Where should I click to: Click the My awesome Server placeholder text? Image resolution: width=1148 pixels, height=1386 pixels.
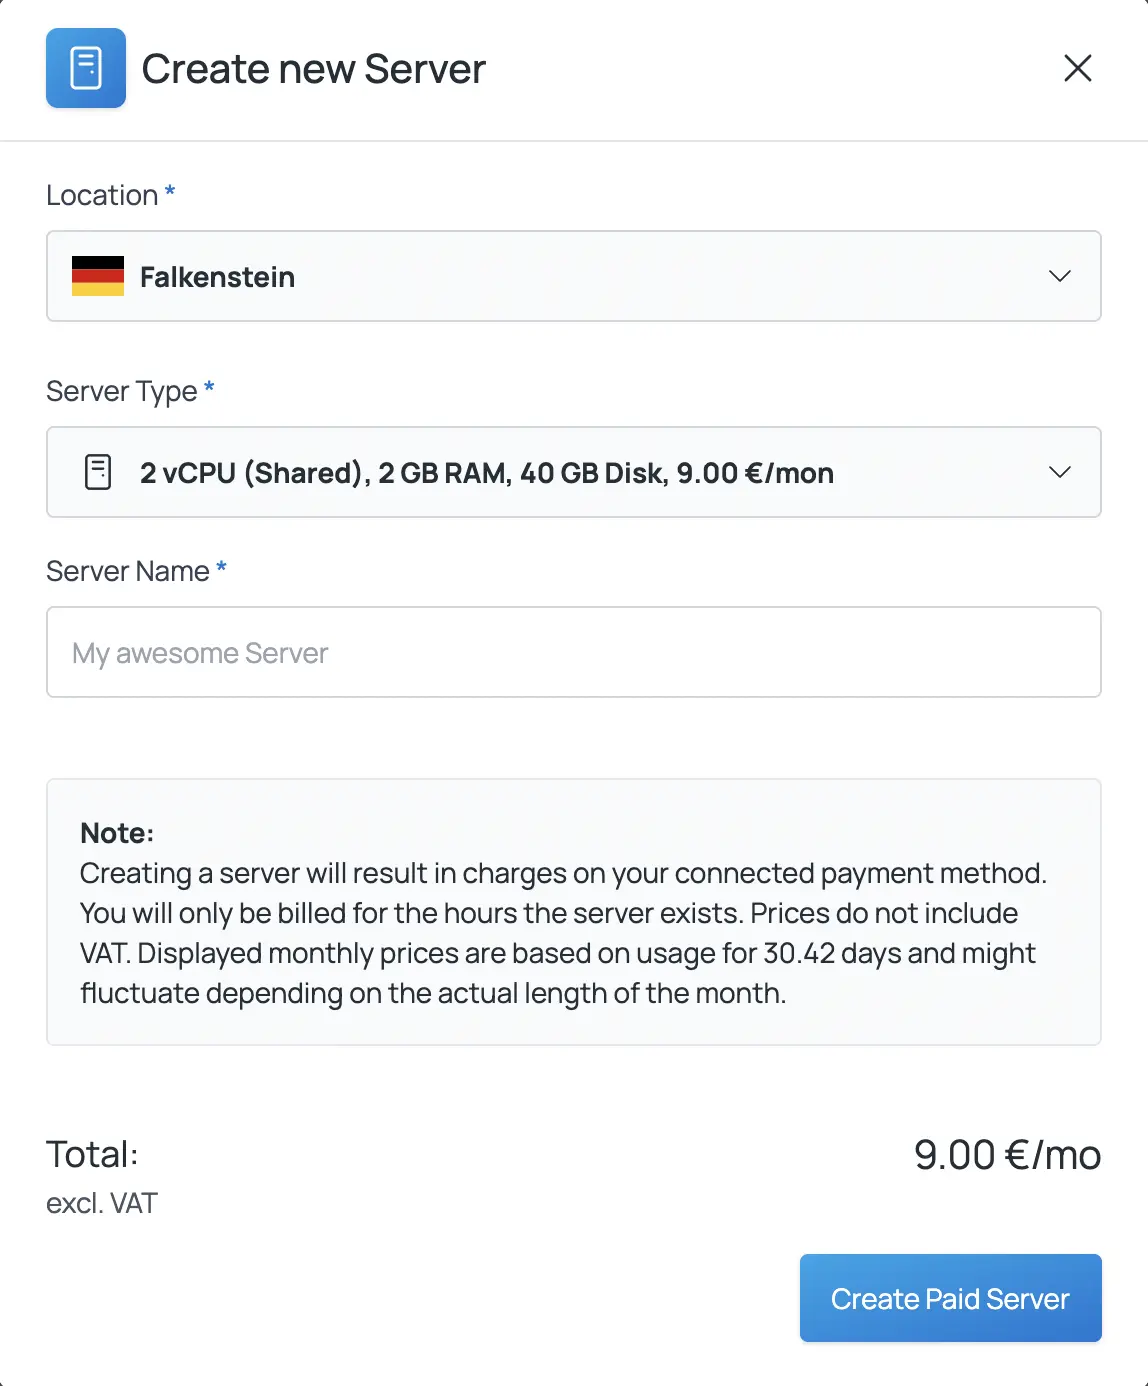pyautogui.click(x=199, y=652)
